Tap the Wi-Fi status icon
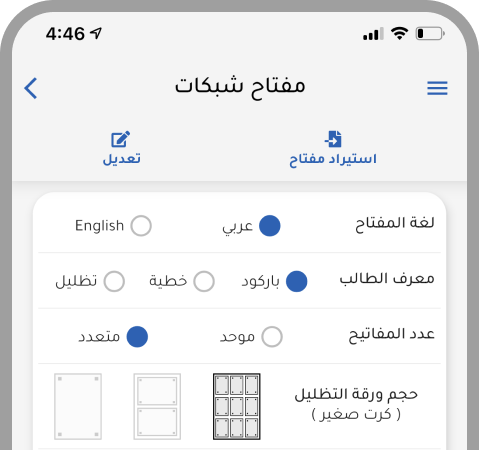Viewport: 479px width, 450px height. click(399, 33)
